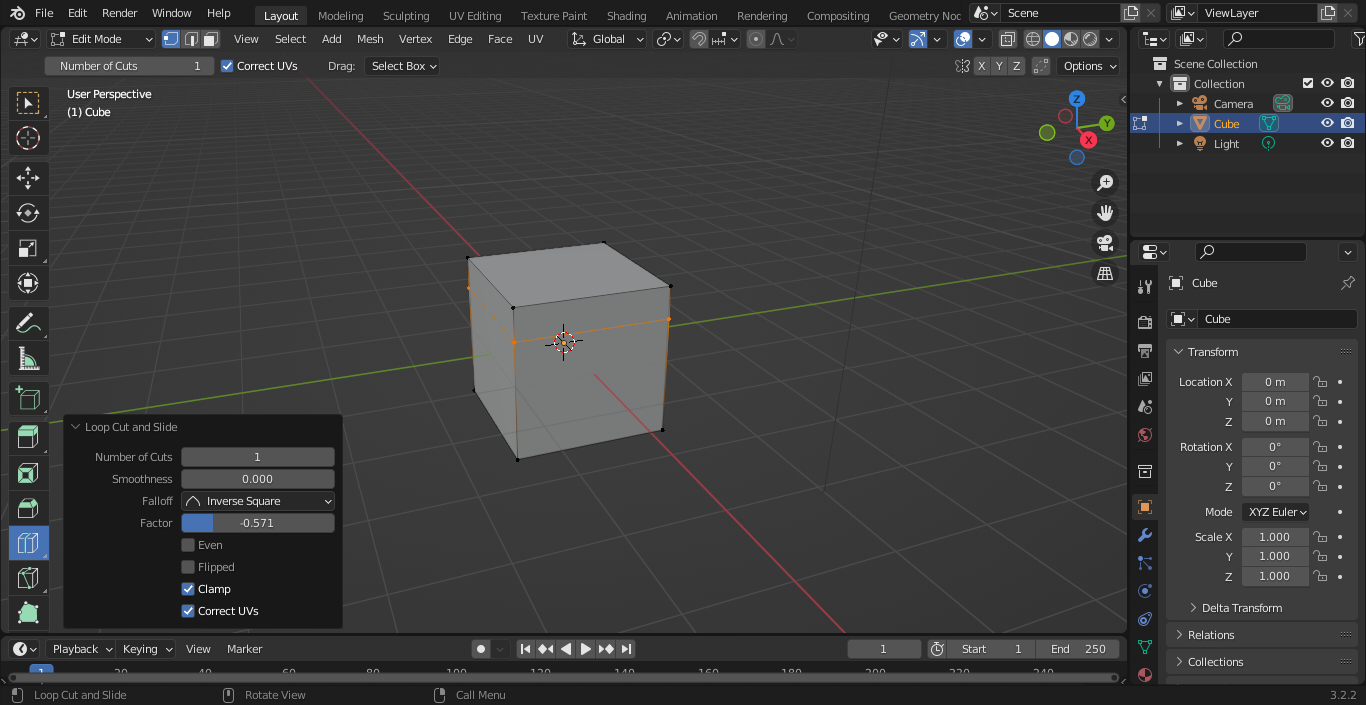Screen dimensions: 1366x705
Task: Hide the Camera object with eye icon
Action: click(1327, 103)
